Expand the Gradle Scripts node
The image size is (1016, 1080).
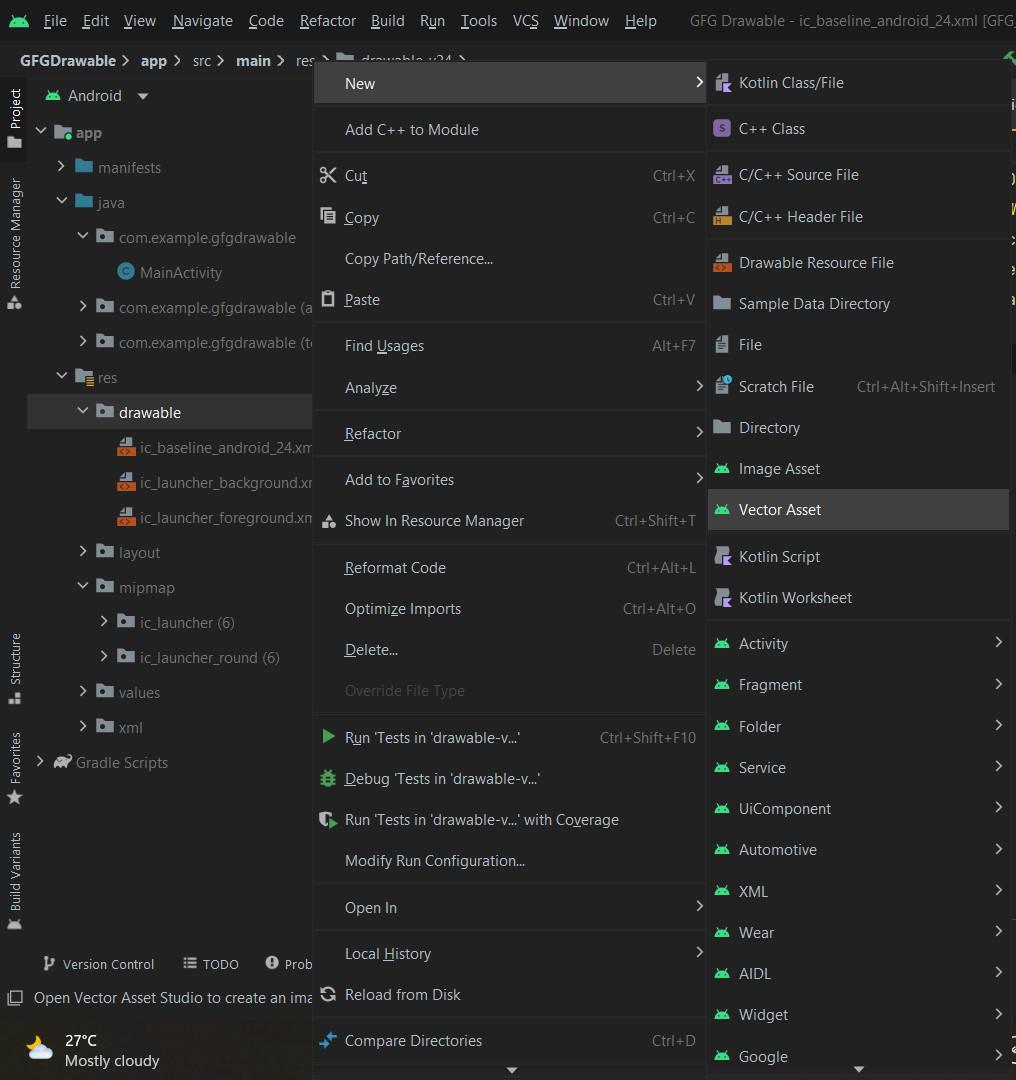(x=40, y=761)
